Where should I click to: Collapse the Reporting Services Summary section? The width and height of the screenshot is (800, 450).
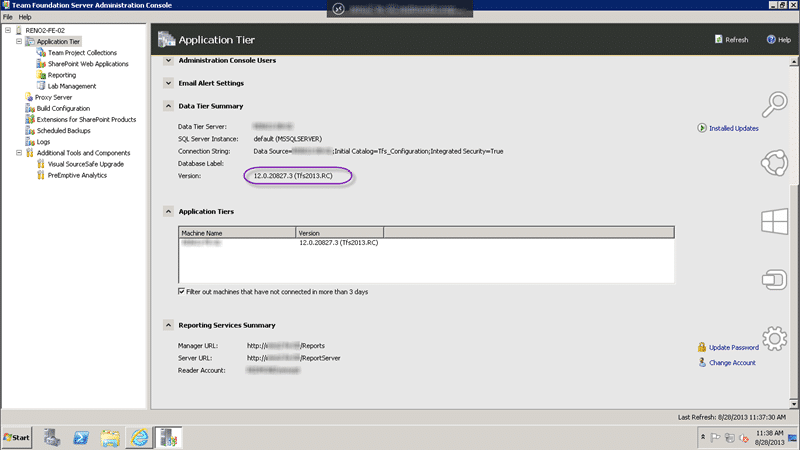coord(168,325)
